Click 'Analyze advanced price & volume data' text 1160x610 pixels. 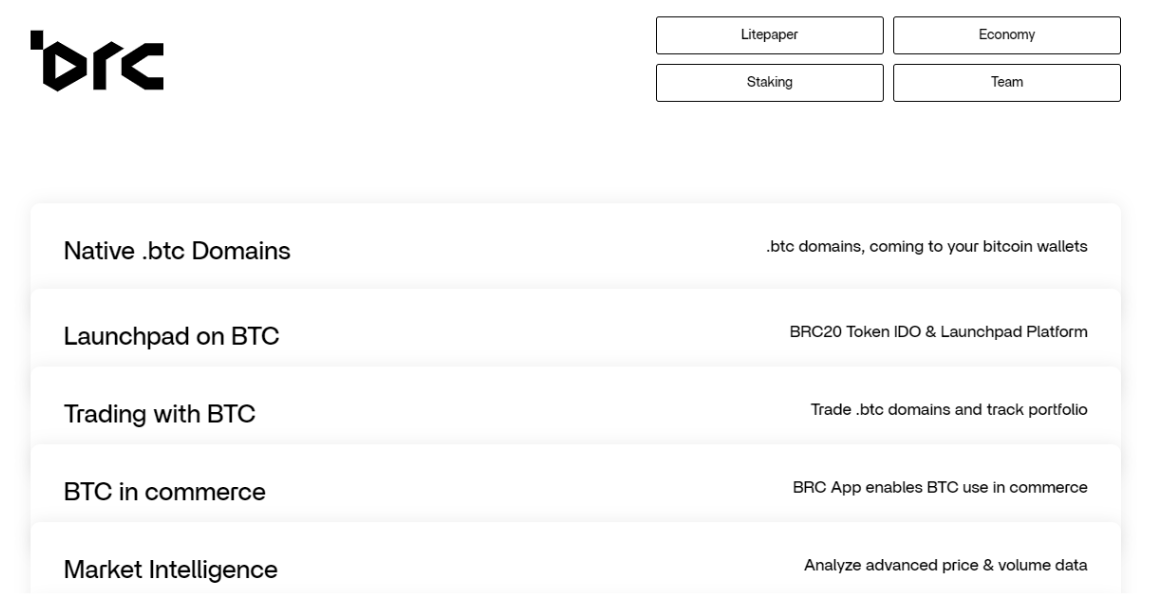pos(945,566)
